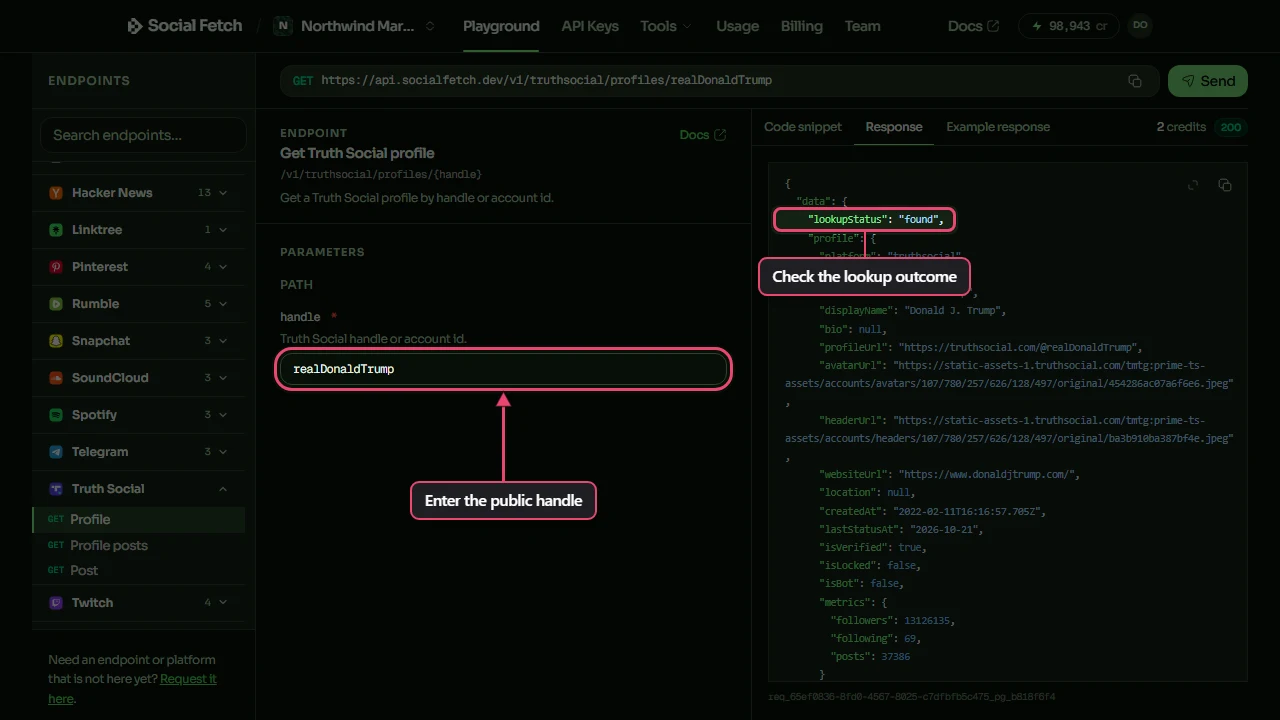Collapse the Truth Social endpoint group
The height and width of the screenshot is (720, 1280).
pyautogui.click(x=223, y=489)
